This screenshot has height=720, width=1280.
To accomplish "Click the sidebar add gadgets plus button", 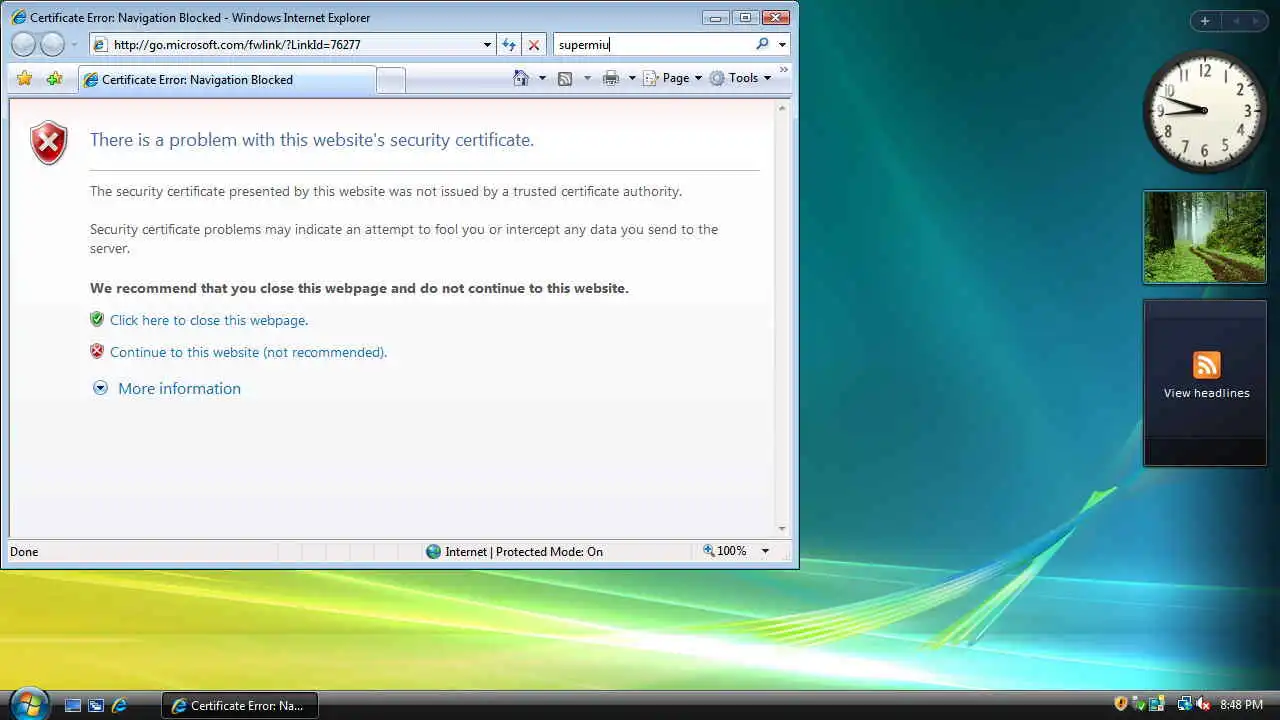I will tap(1205, 21).
